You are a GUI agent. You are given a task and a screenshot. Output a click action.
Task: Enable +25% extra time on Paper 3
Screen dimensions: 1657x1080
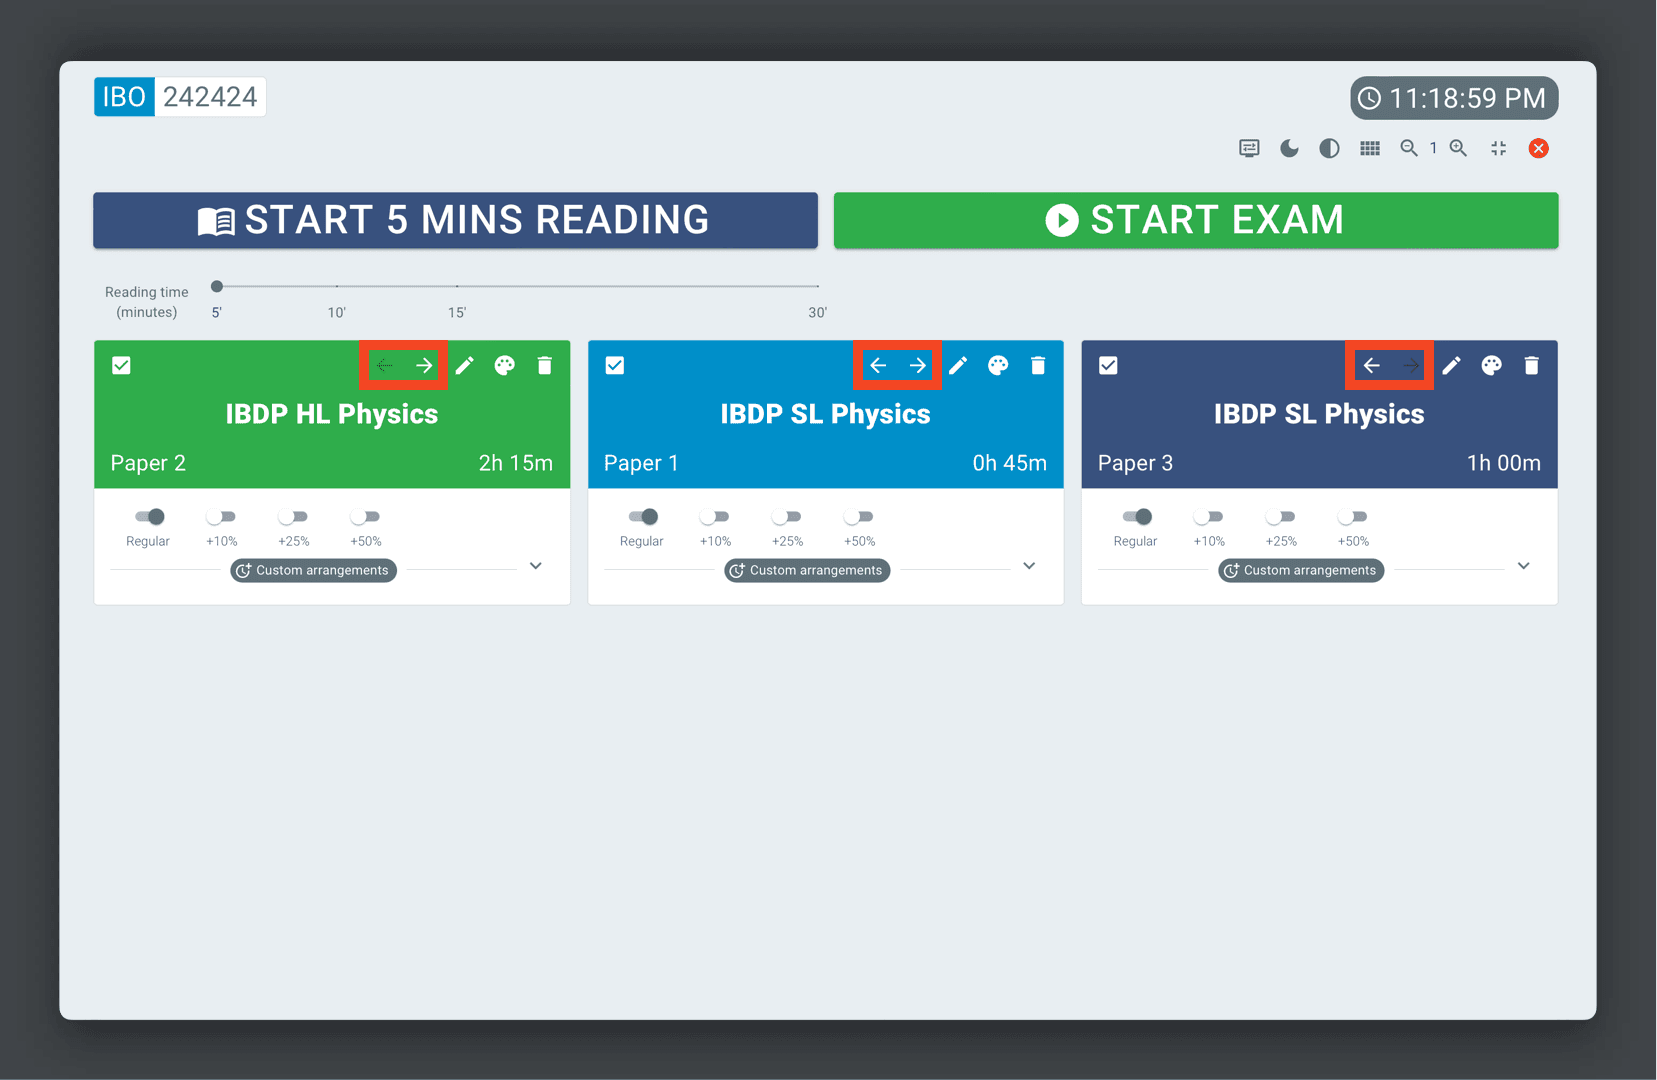[x=1281, y=517]
